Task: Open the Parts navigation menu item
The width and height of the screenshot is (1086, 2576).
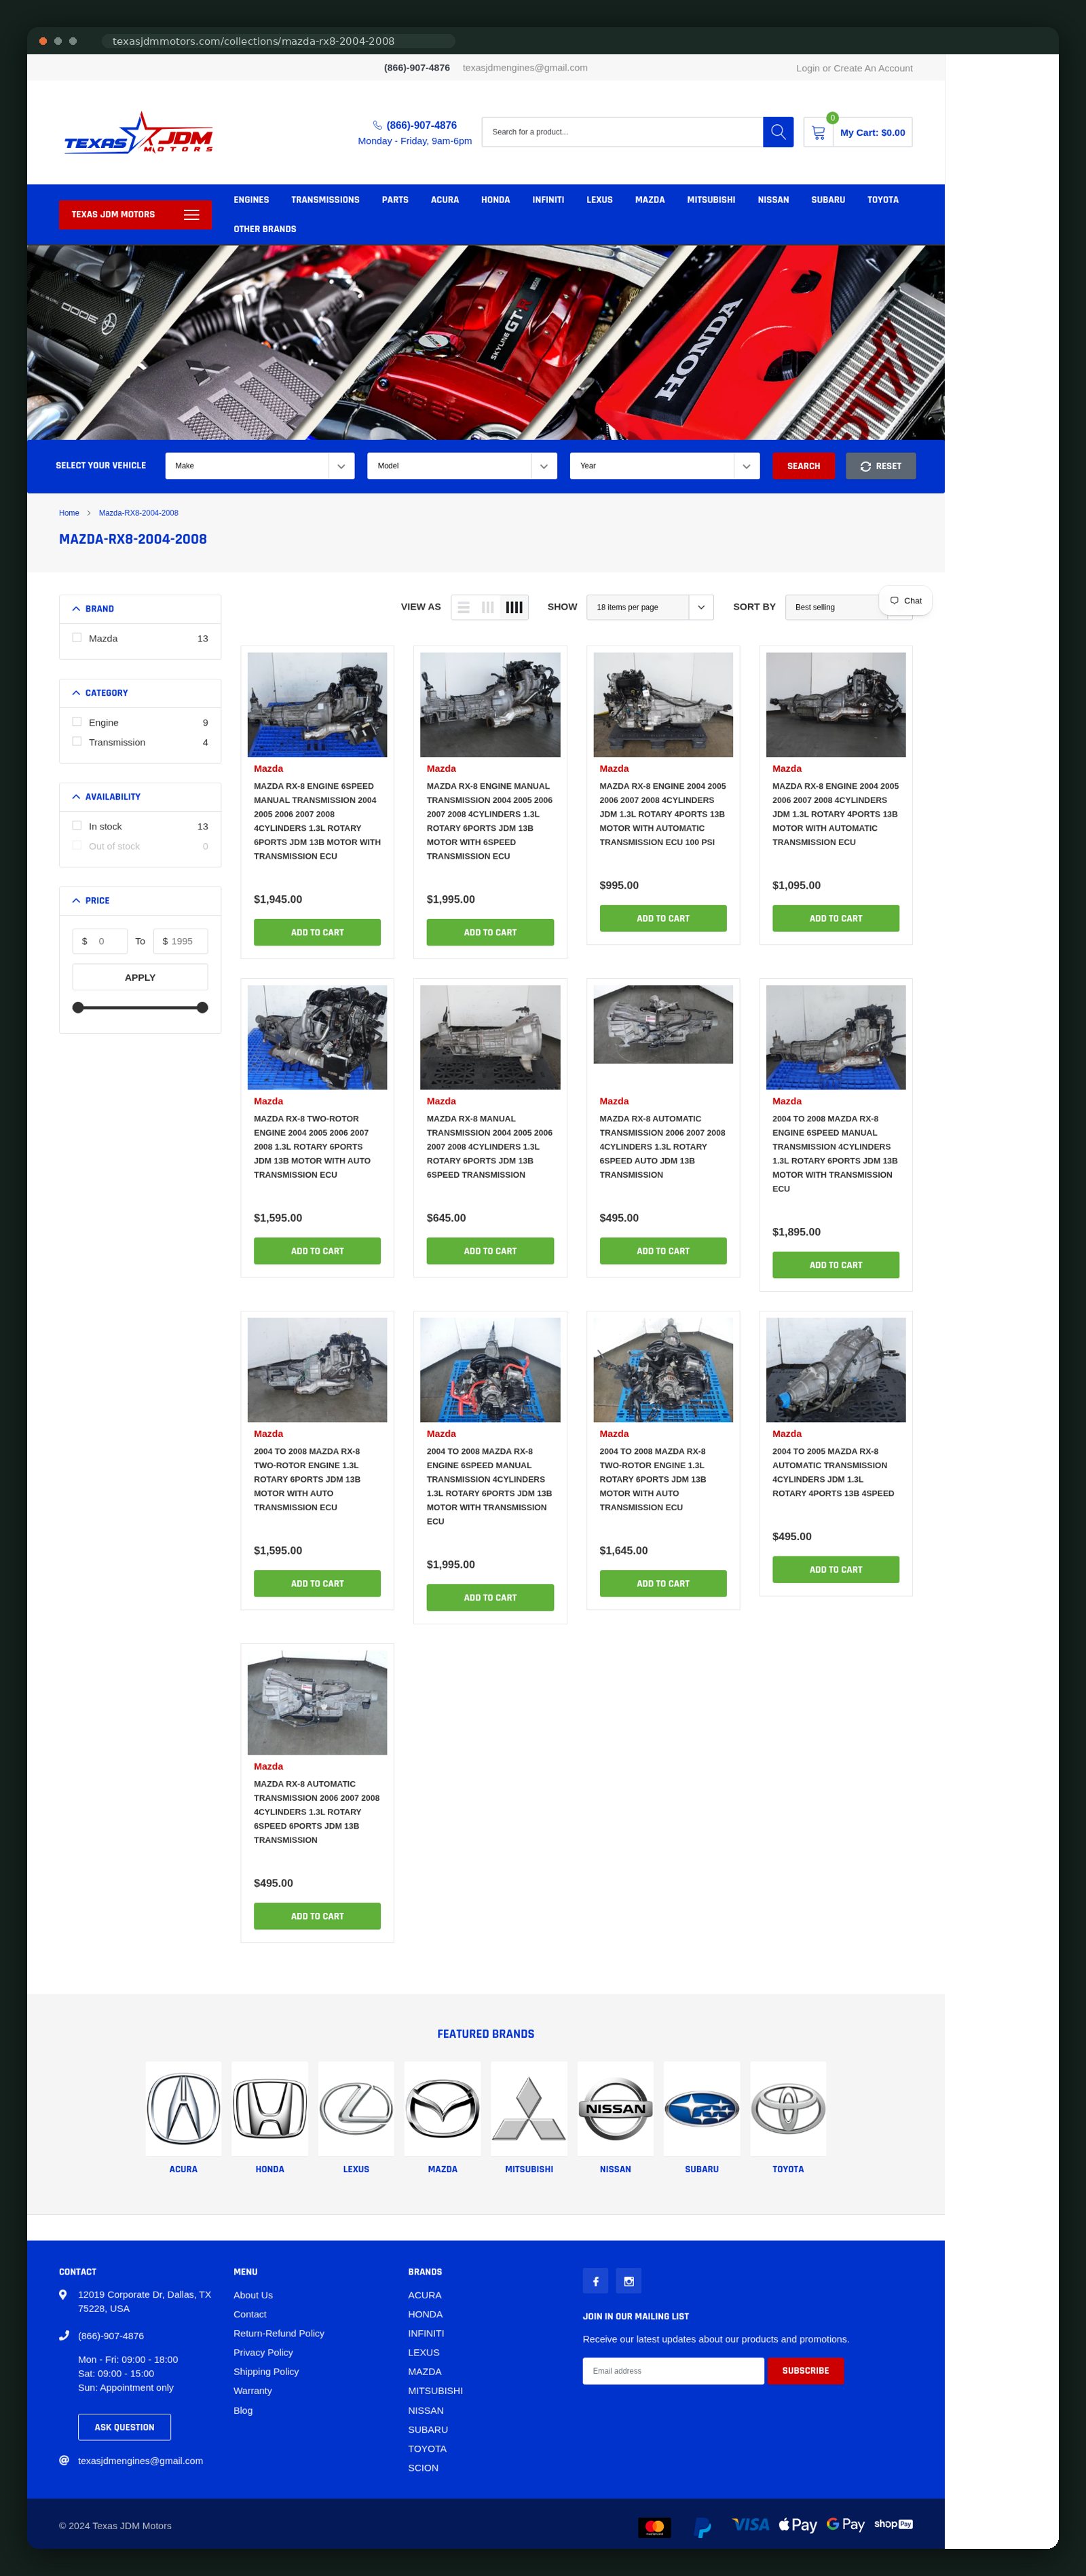Action: [x=395, y=200]
